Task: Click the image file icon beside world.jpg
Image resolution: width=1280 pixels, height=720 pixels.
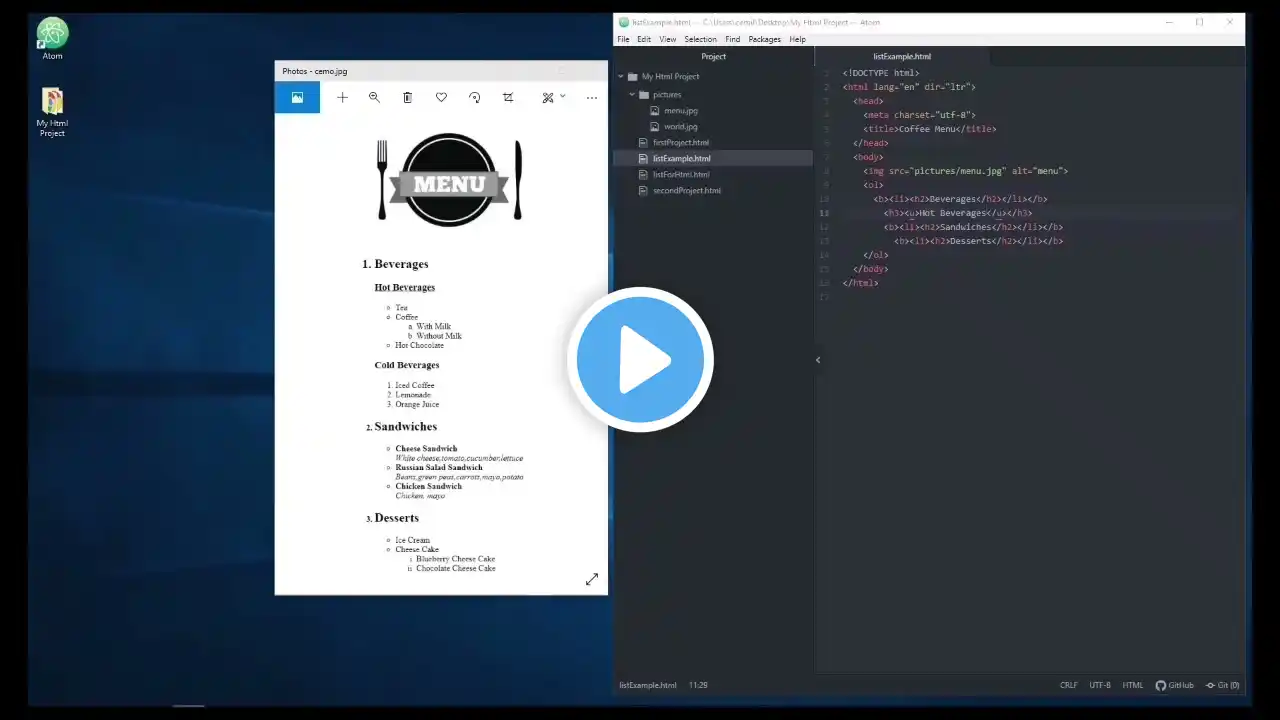Action: tap(655, 126)
